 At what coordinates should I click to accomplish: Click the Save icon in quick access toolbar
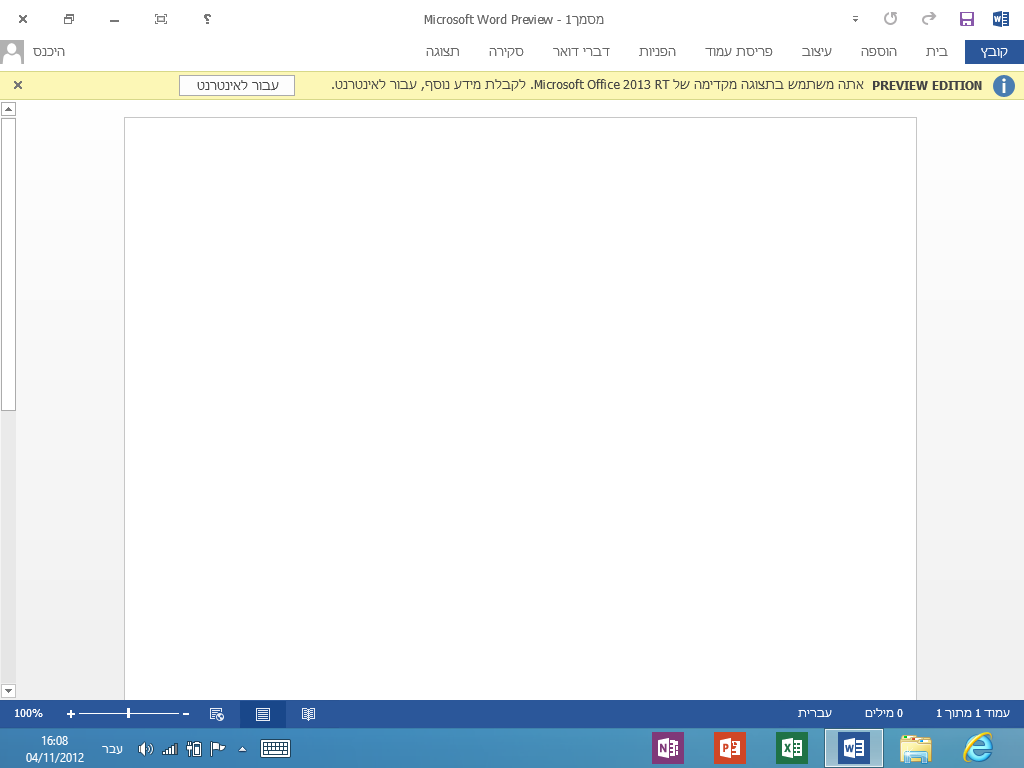(966, 19)
